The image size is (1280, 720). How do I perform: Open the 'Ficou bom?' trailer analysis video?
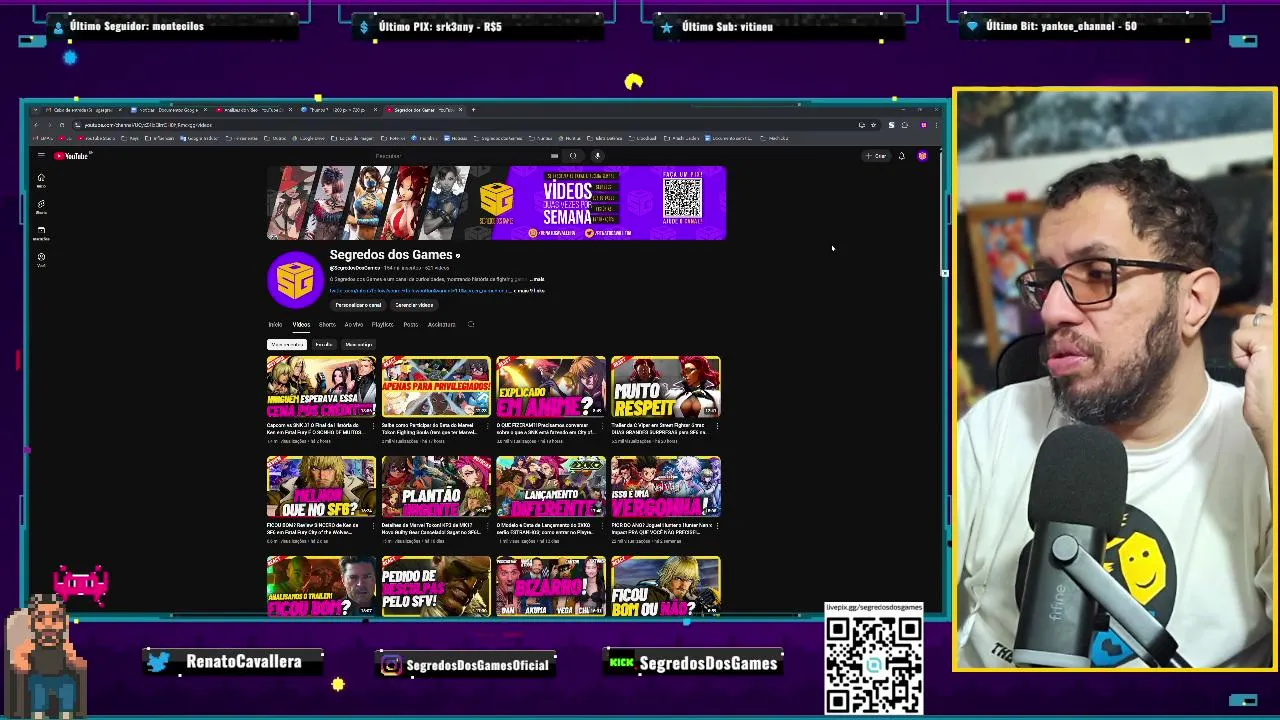pyautogui.click(x=321, y=586)
